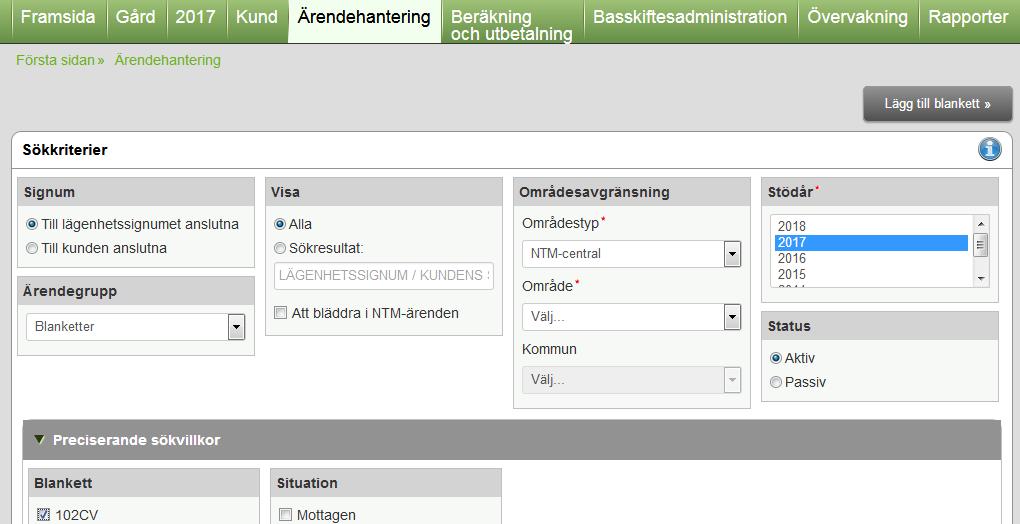The height and width of the screenshot is (524, 1020).
Task: Toggle the Mottagen situation checkbox
Action: coord(285,515)
